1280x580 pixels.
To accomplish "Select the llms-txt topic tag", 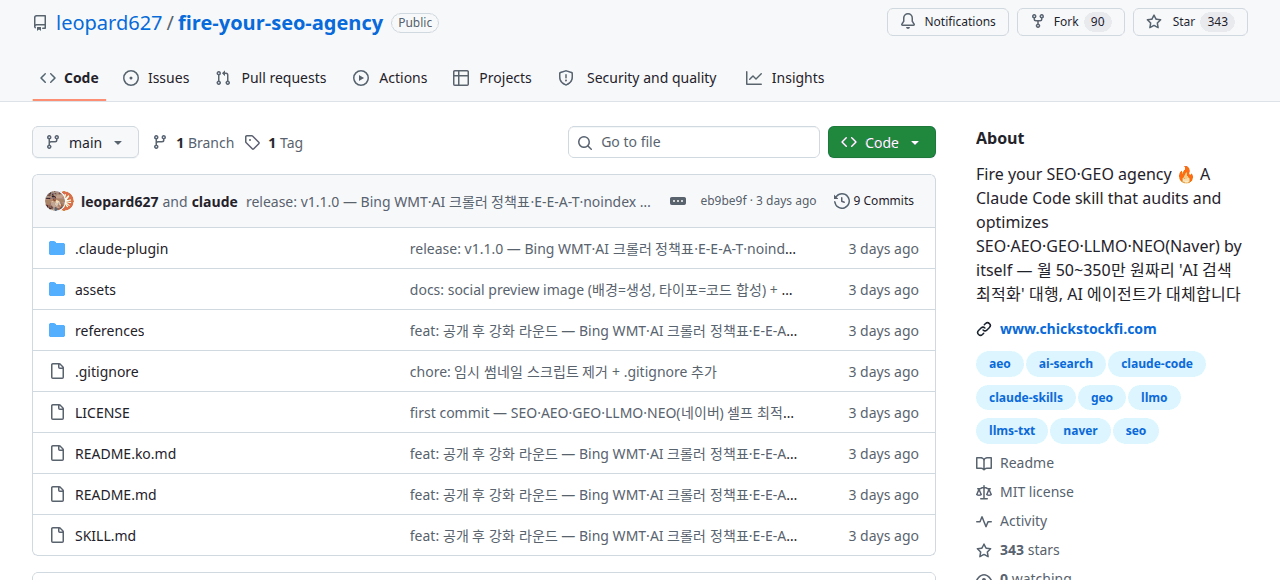I will point(1012,431).
